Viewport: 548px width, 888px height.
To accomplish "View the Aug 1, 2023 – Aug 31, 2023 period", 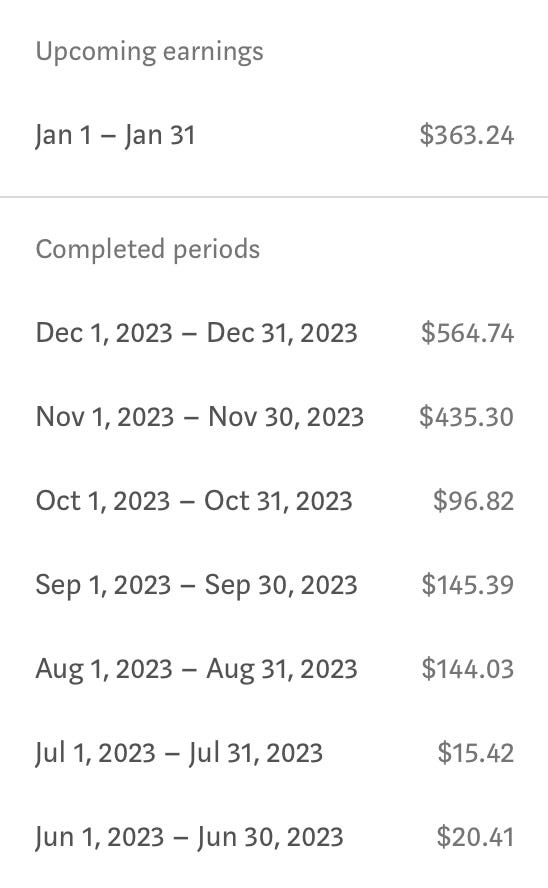I will coord(274,669).
